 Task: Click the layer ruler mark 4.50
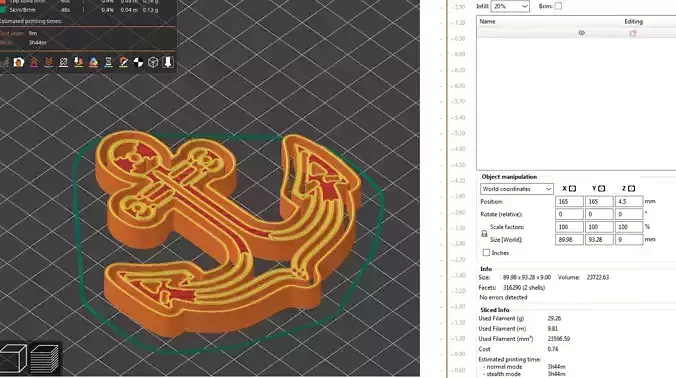point(459,165)
